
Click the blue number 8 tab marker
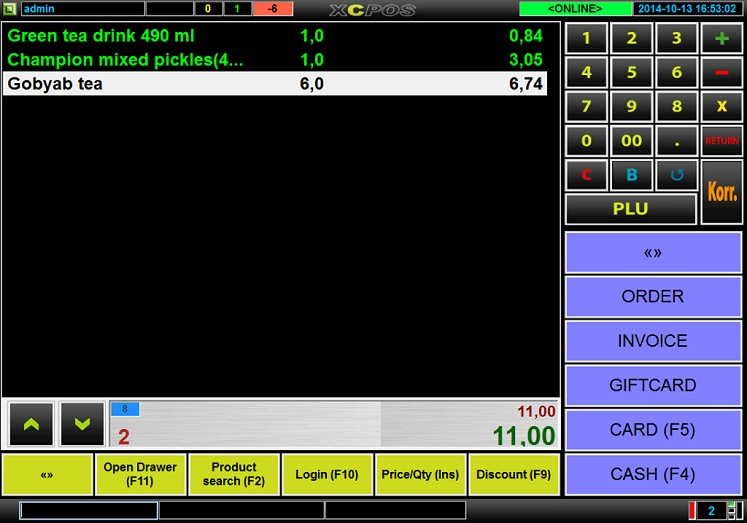[x=125, y=409]
